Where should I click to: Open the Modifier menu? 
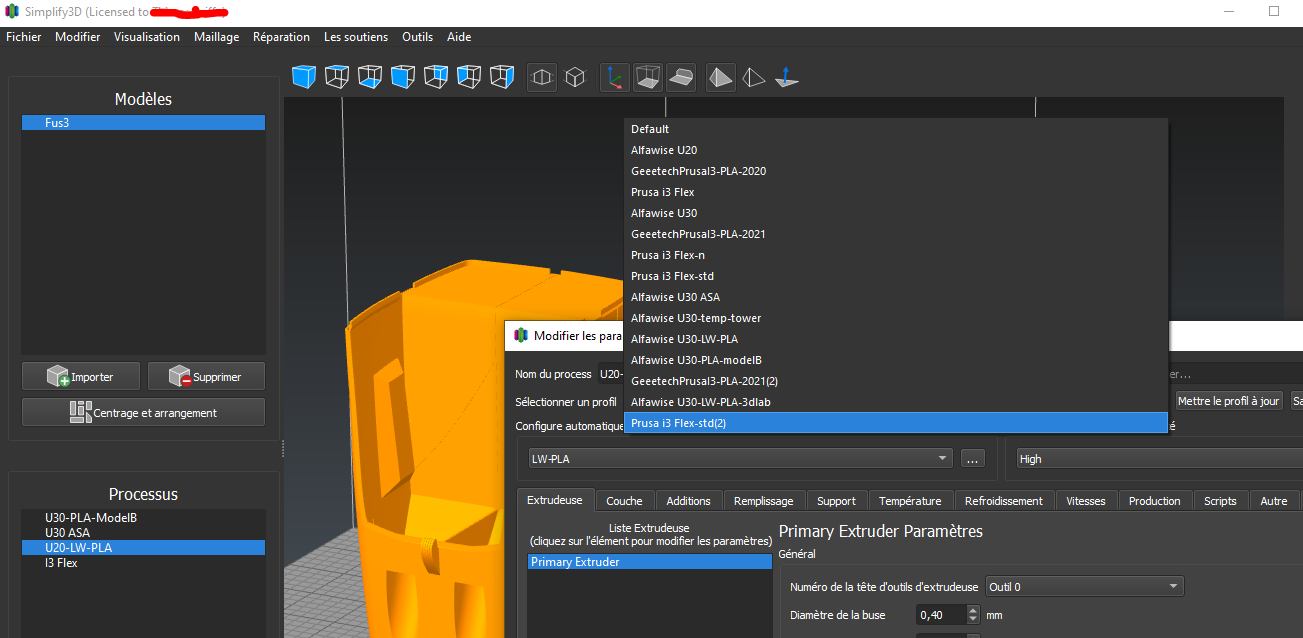click(x=78, y=37)
